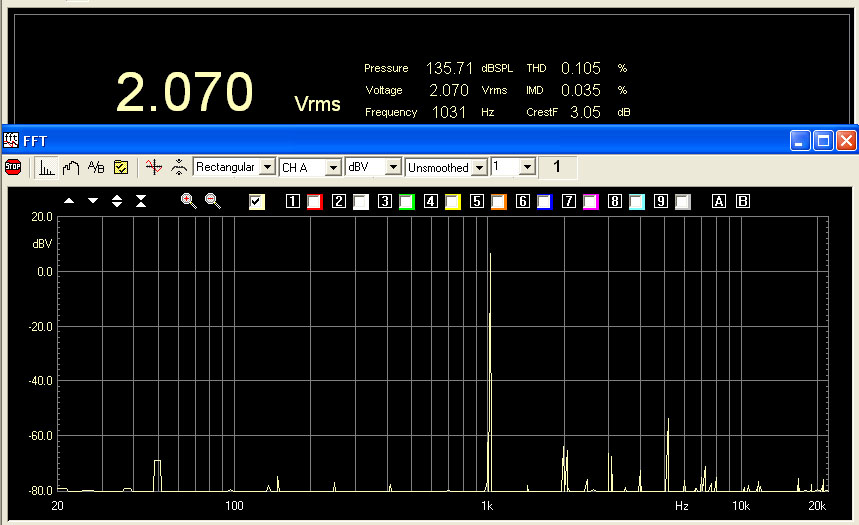Toggle the checked live trace checkbox

pos(257,202)
